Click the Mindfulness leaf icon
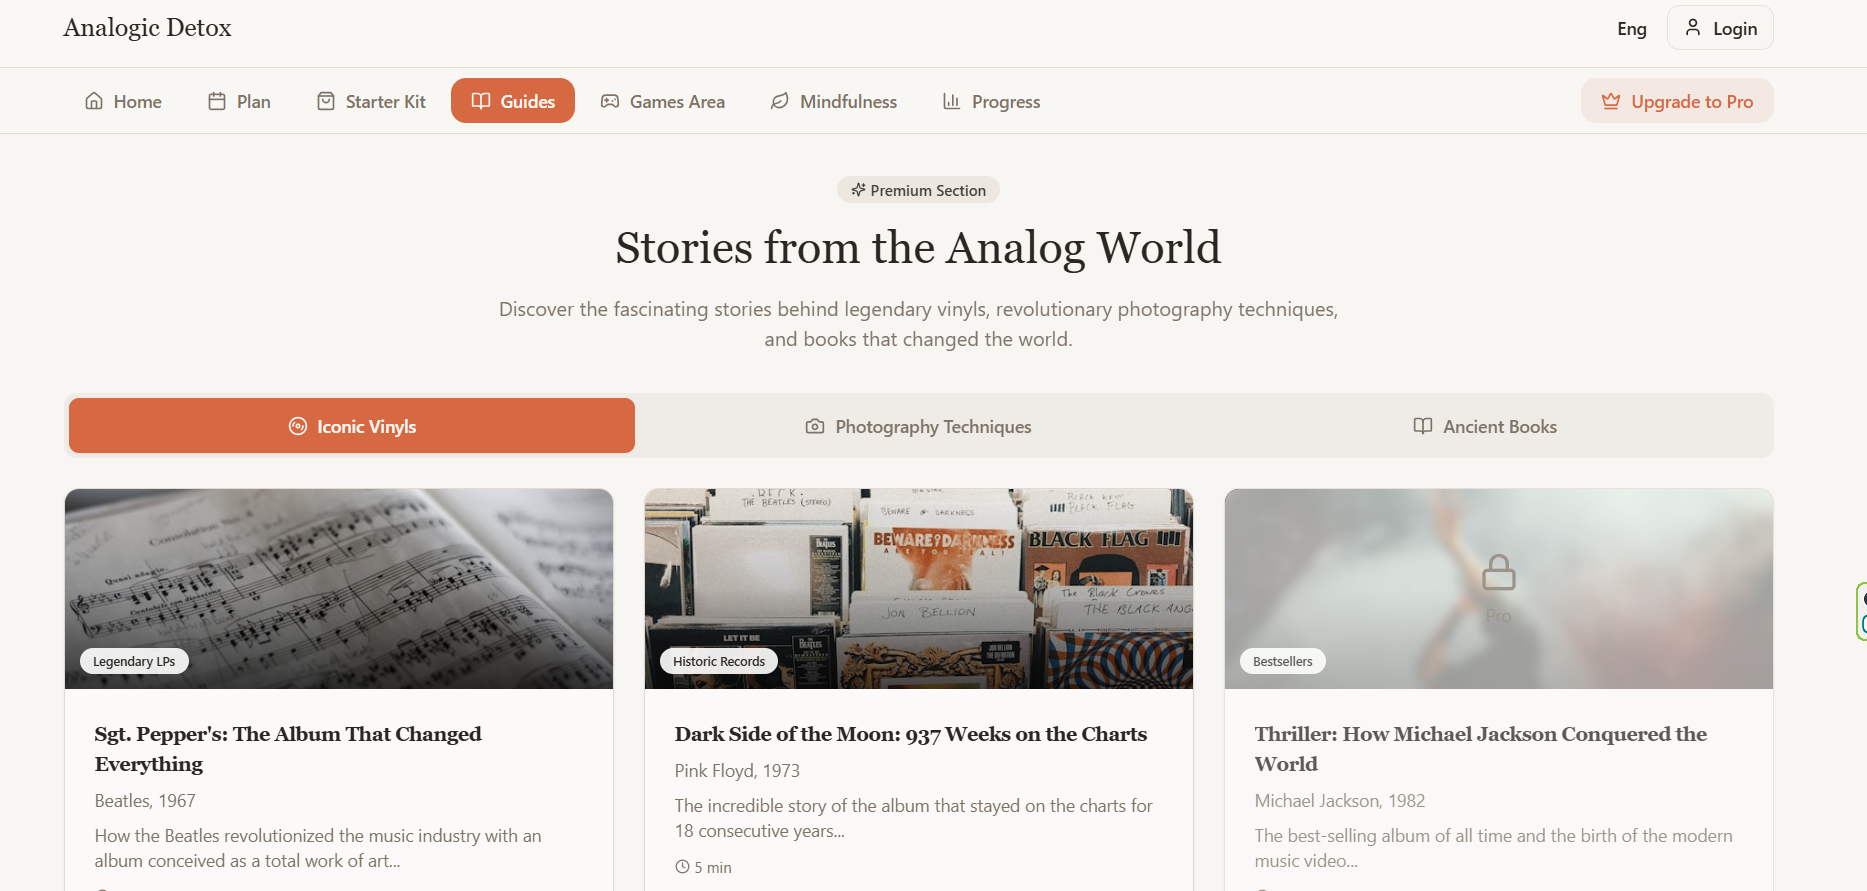1867x891 pixels. coord(780,101)
